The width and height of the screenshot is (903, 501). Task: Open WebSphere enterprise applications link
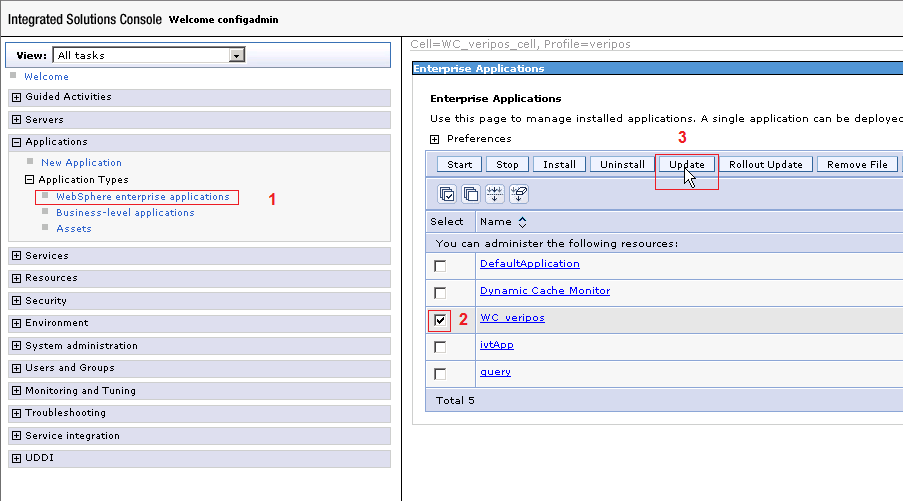click(x=142, y=197)
